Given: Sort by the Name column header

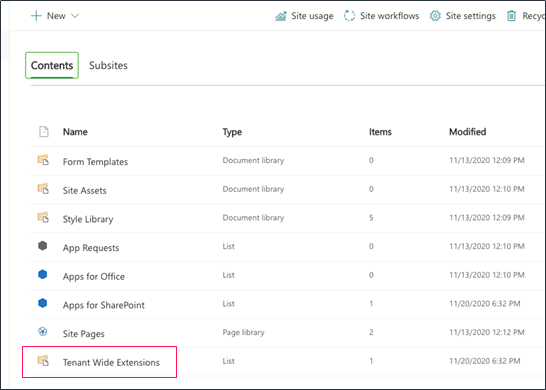Looking at the screenshot, I should [75, 132].
